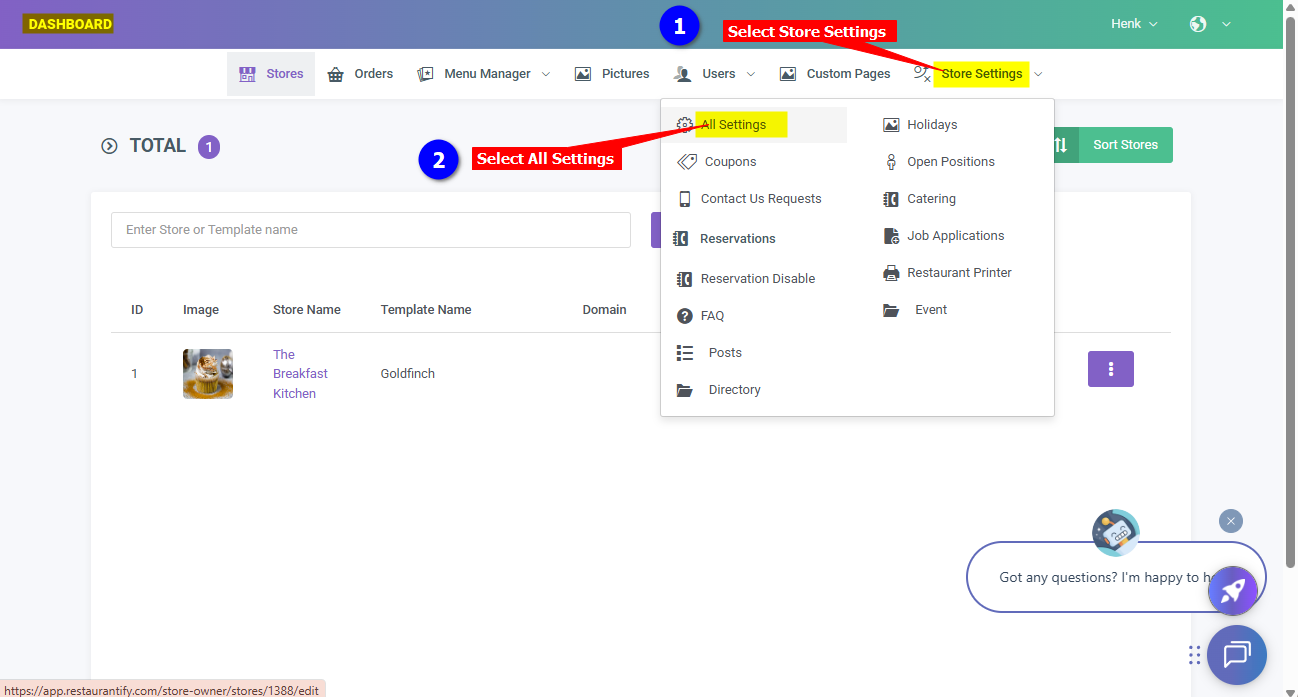Open the live chat bubble icon
The height and width of the screenshot is (697, 1298).
pyautogui.click(x=1236, y=655)
